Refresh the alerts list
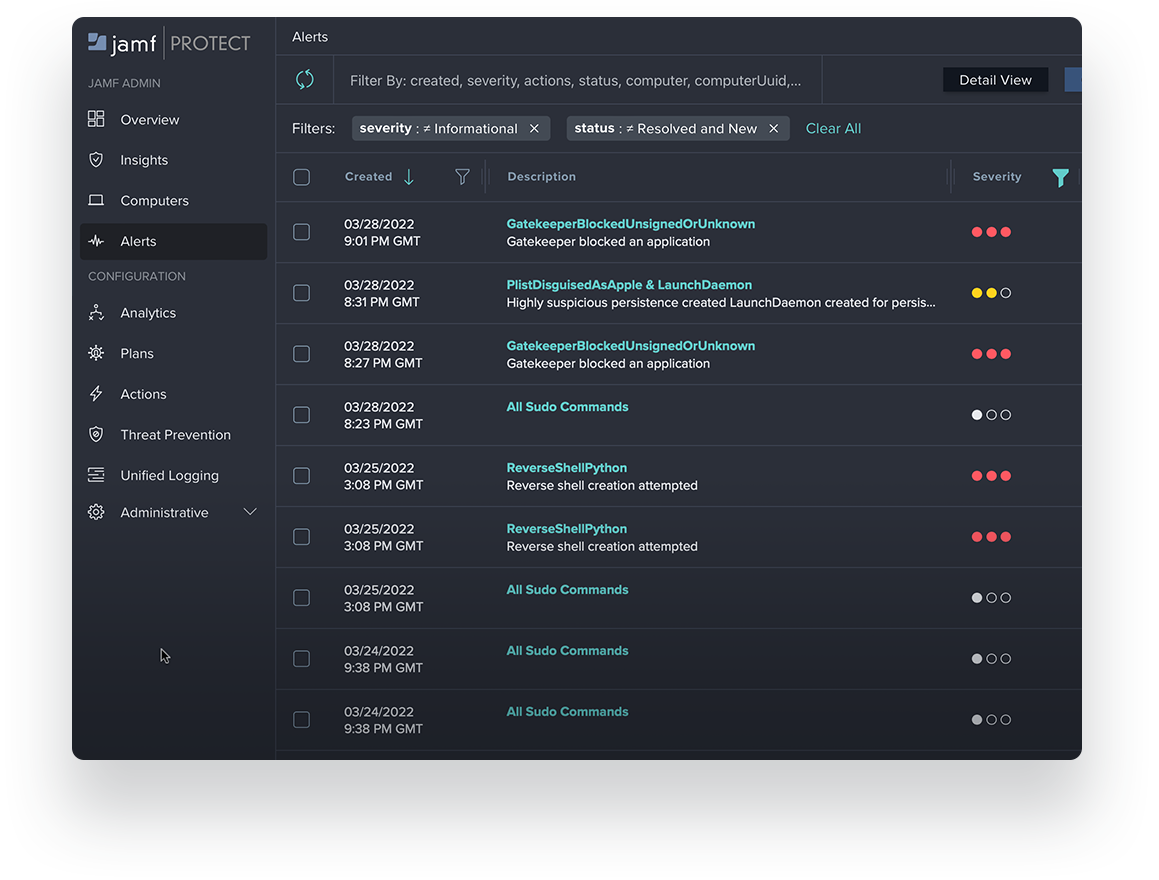The width and height of the screenshot is (1159, 880). click(x=305, y=80)
